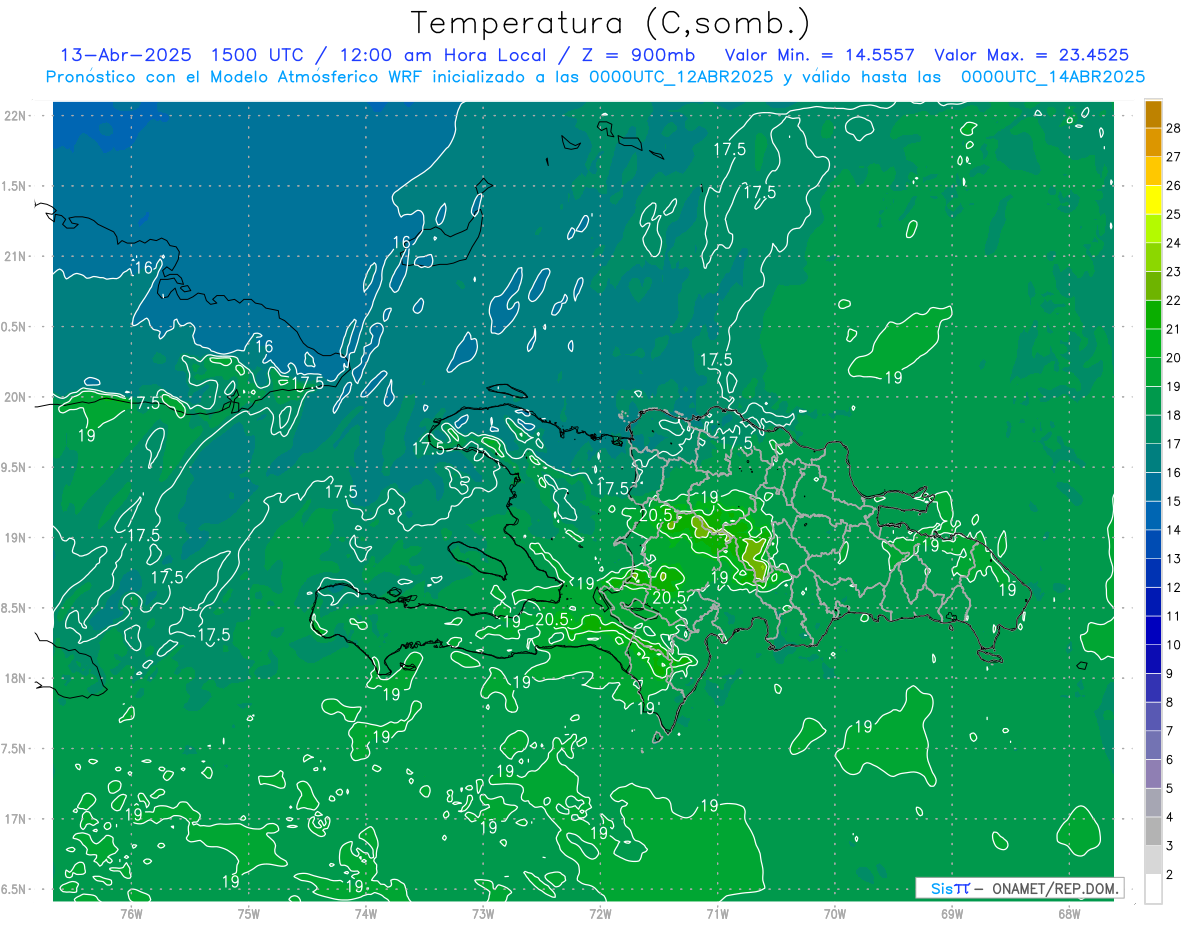Click the "73W" longitude axis label
Image resolution: width=1200 pixels, height=927 pixels.
tap(483, 913)
